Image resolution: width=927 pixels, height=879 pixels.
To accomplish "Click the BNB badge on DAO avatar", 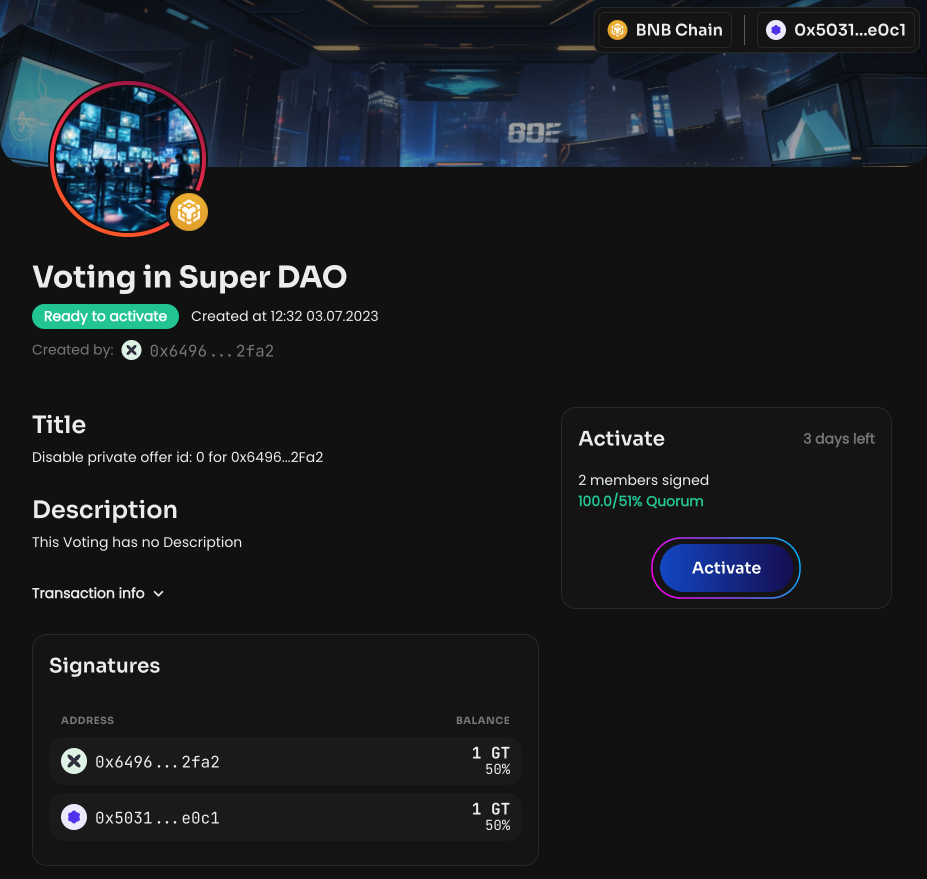I will tap(188, 211).
